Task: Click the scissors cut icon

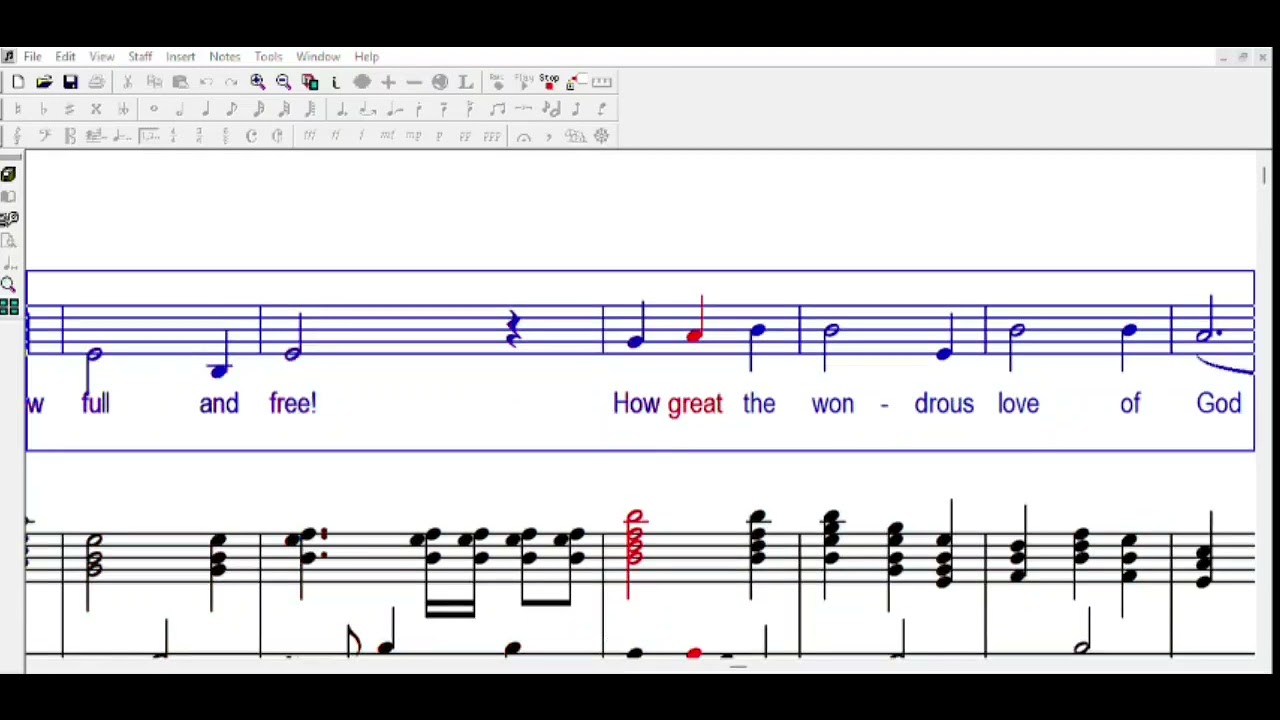Action: 128,82
